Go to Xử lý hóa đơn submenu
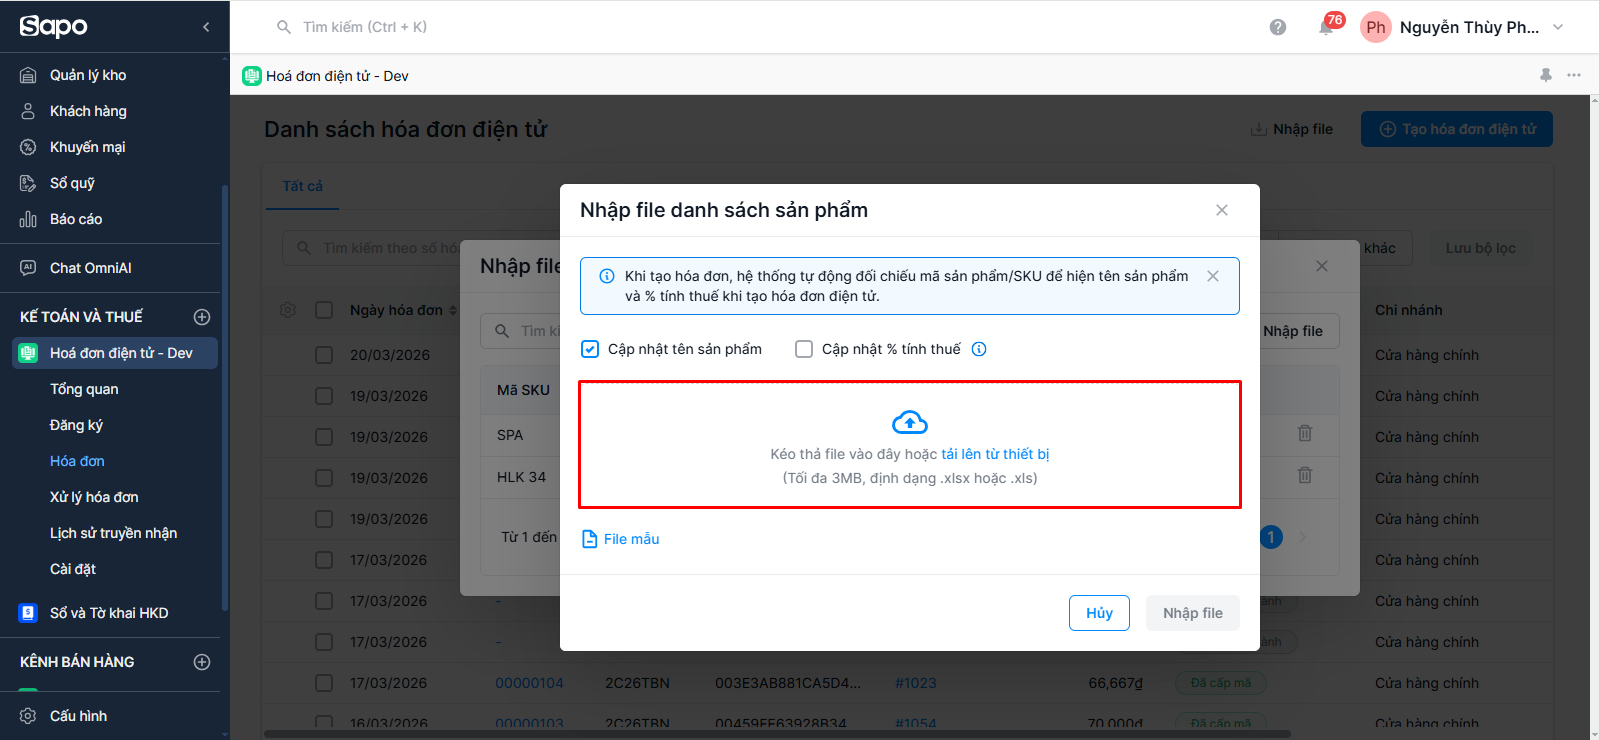This screenshot has width=1599, height=740. (x=94, y=497)
